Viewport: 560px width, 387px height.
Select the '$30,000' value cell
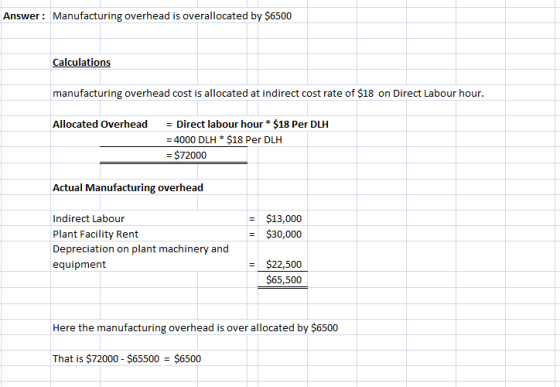(x=284, y=234)
